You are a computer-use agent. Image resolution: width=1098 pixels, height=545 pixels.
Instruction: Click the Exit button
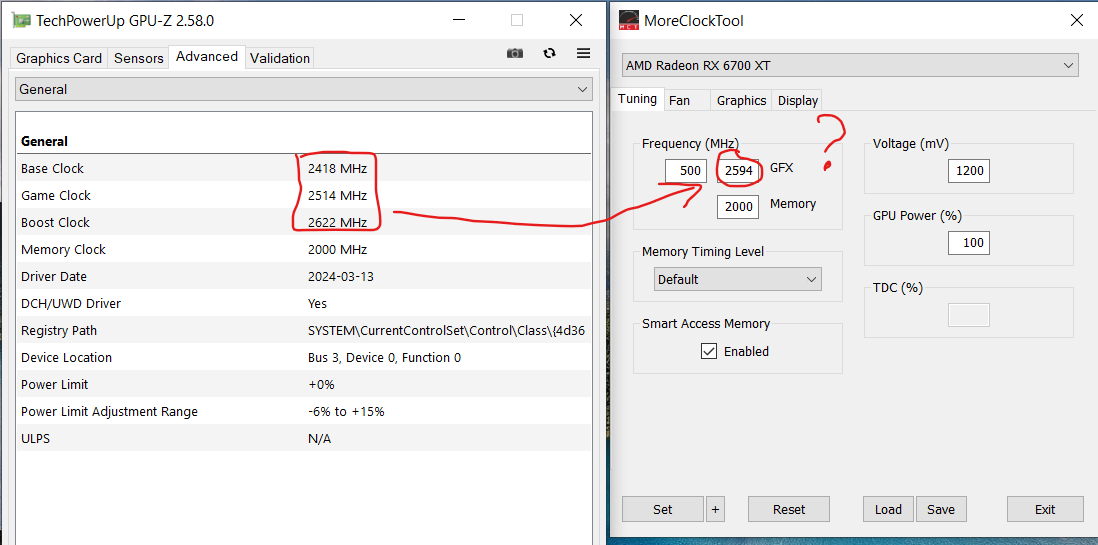tap(1045, 509)
